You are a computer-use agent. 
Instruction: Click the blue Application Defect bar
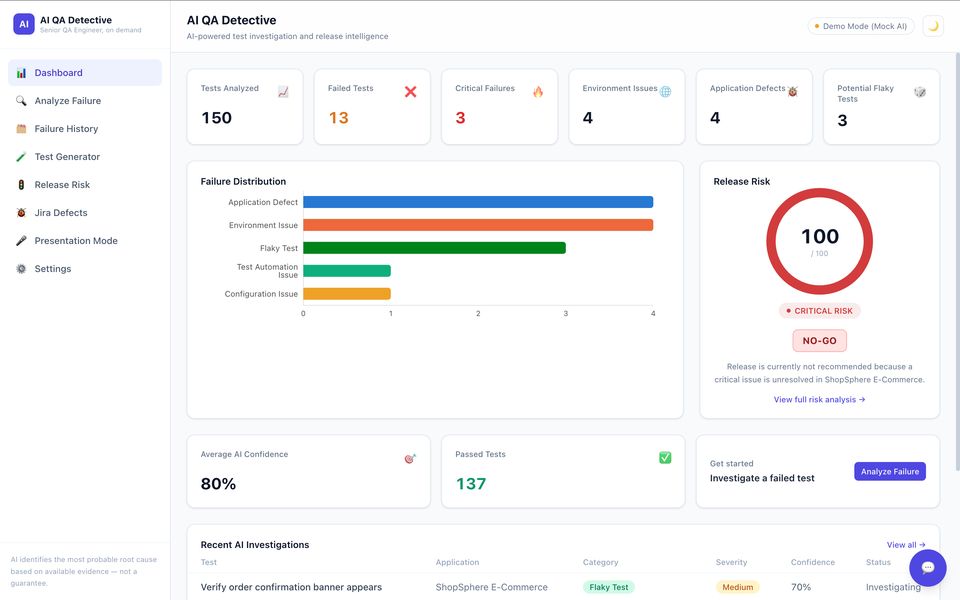point(478,202)
